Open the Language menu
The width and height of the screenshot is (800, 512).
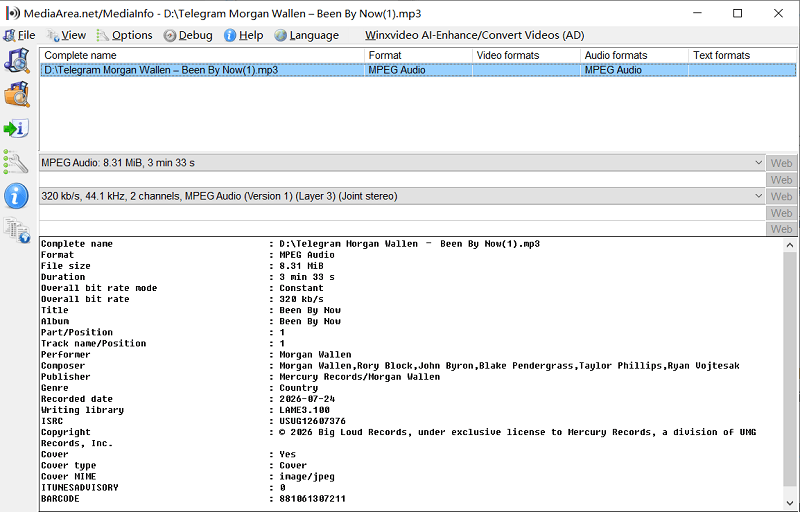coord(307,35)
